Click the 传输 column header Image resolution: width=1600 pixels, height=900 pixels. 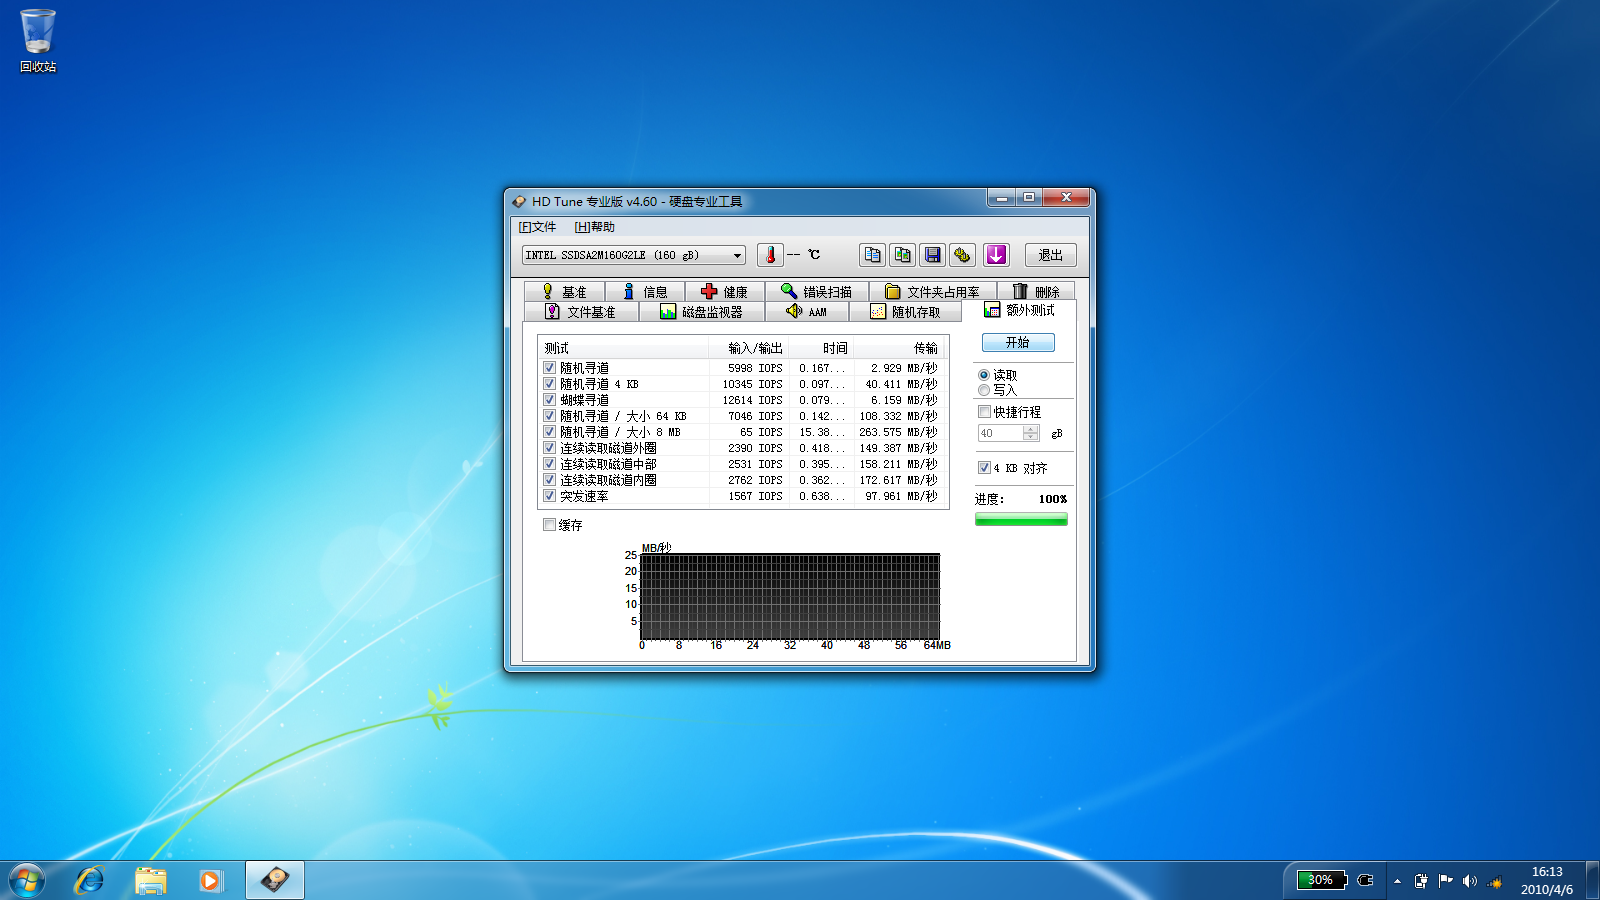(898, 348)
